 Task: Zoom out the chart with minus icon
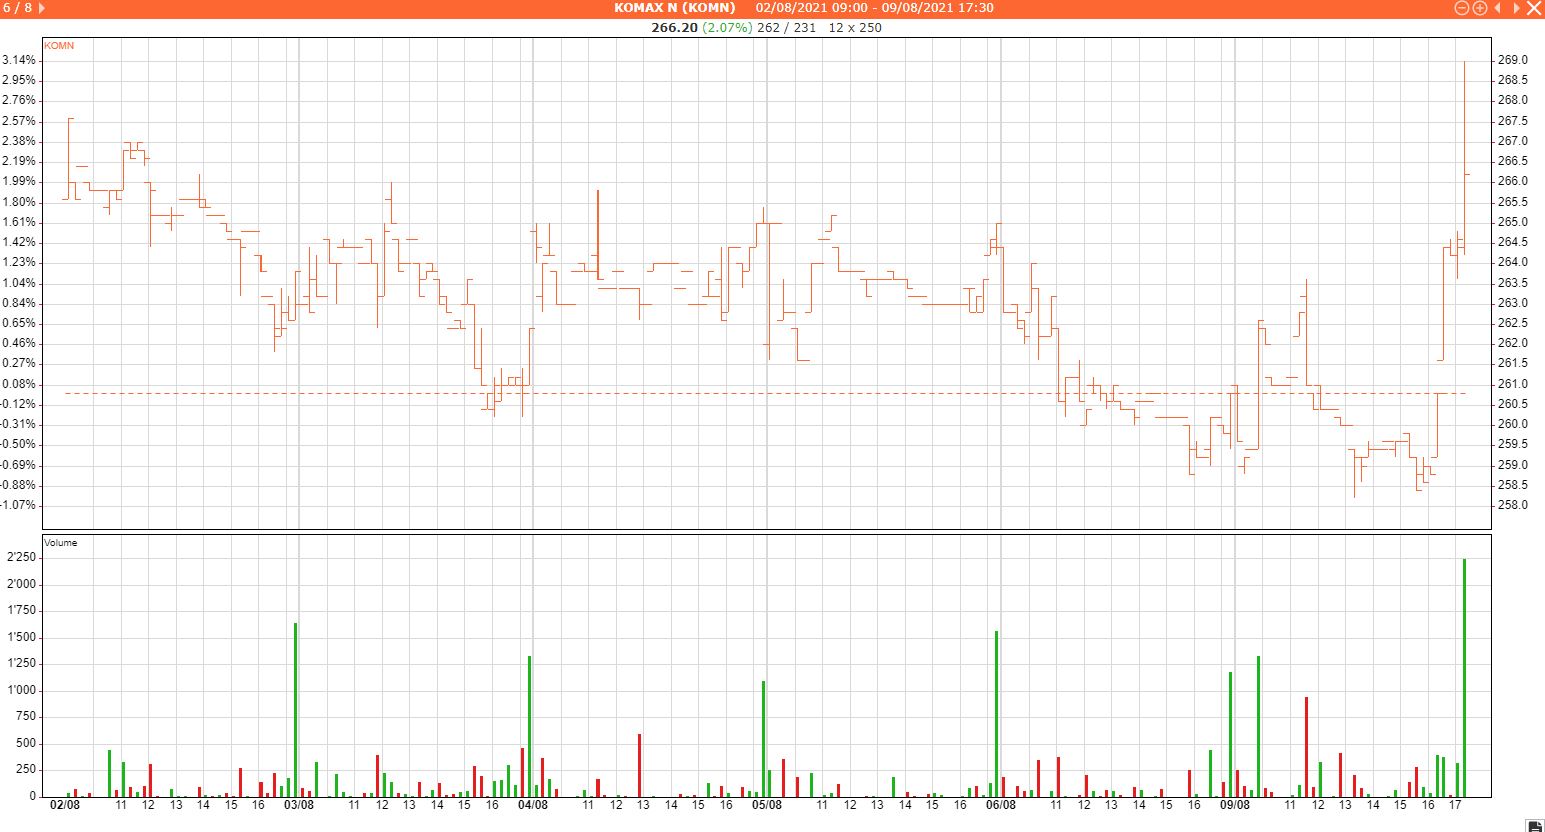click(1461, 8)
